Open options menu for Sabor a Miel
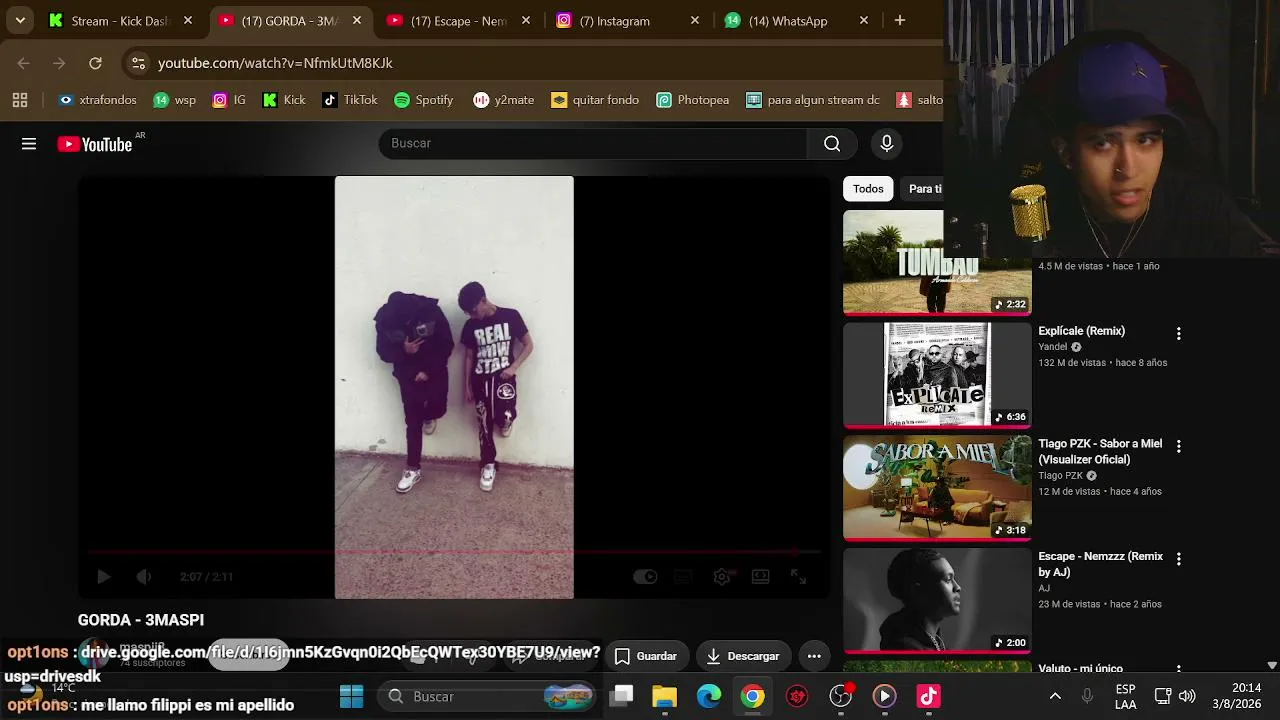 [x=1178, y=447]
